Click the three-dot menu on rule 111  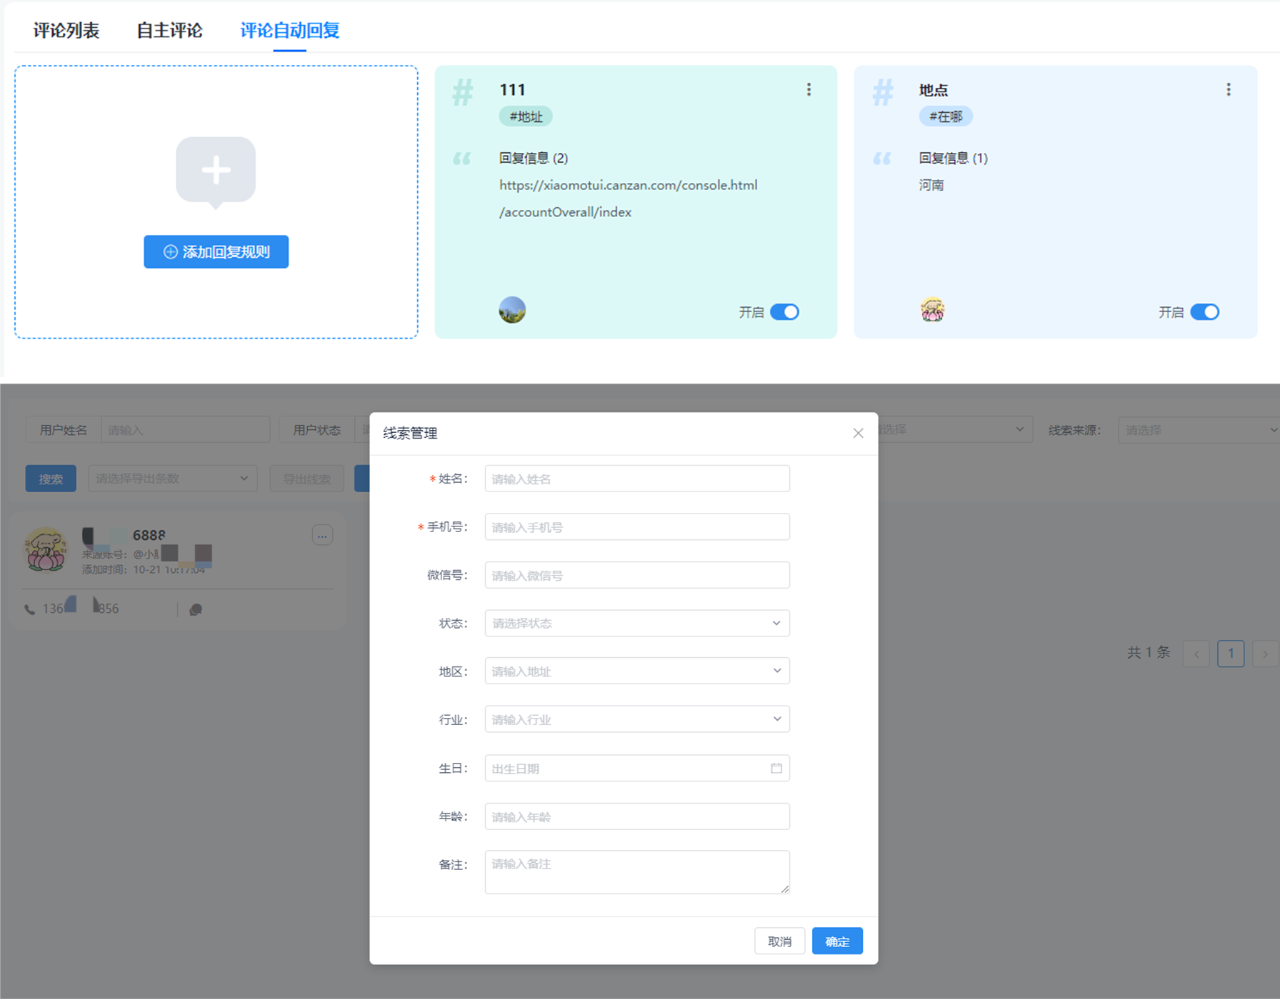click(x=808, y=90)
